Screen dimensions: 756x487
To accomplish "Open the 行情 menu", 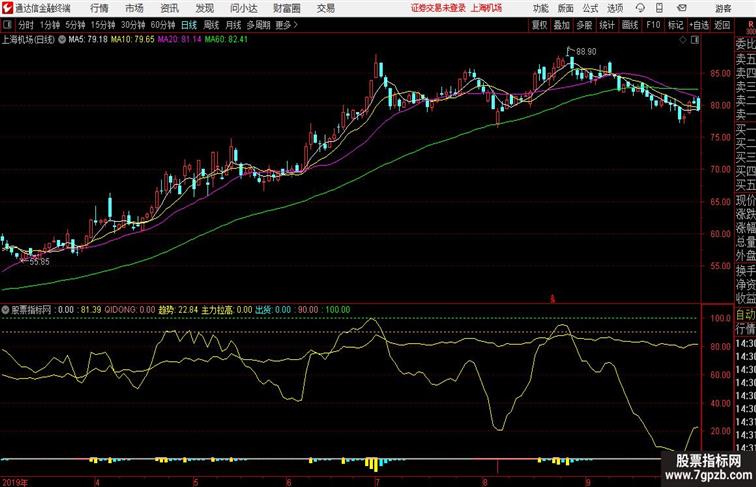I will [x=99, y=8].
